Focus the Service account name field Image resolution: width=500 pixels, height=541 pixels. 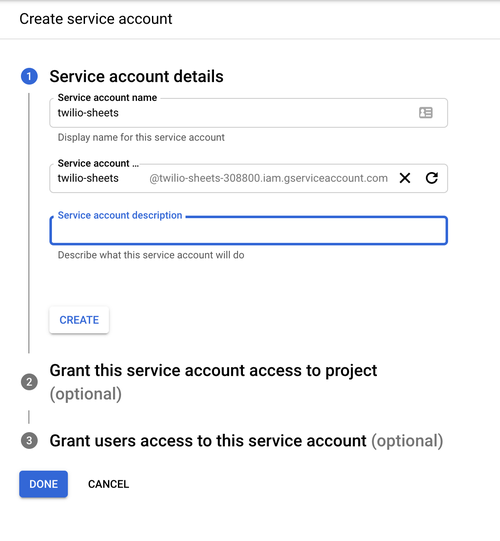[248, 113]
